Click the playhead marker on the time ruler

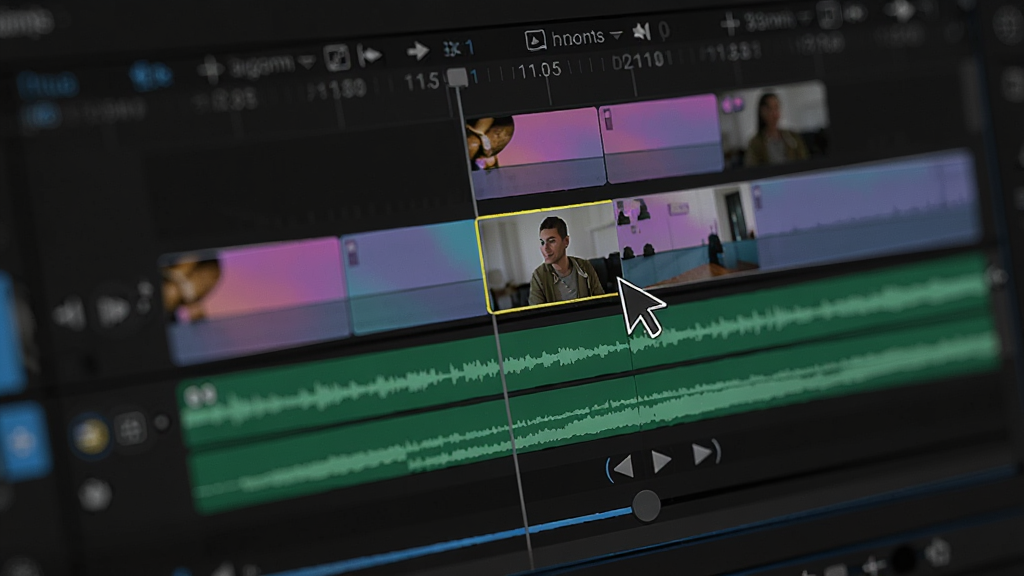(457, 78)
